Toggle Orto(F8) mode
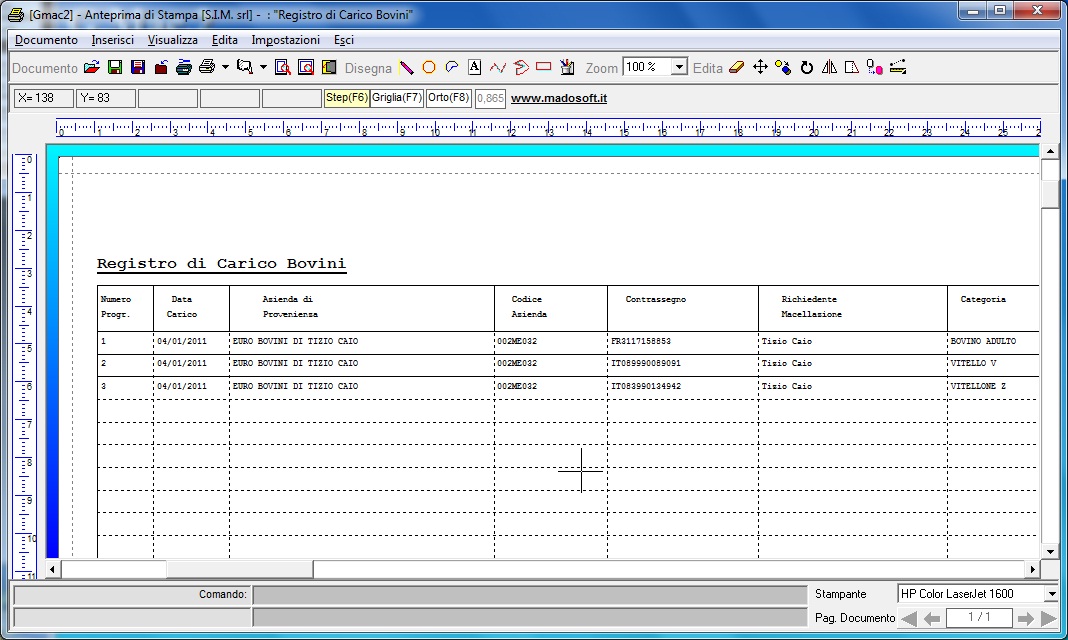 pos(449,98)
